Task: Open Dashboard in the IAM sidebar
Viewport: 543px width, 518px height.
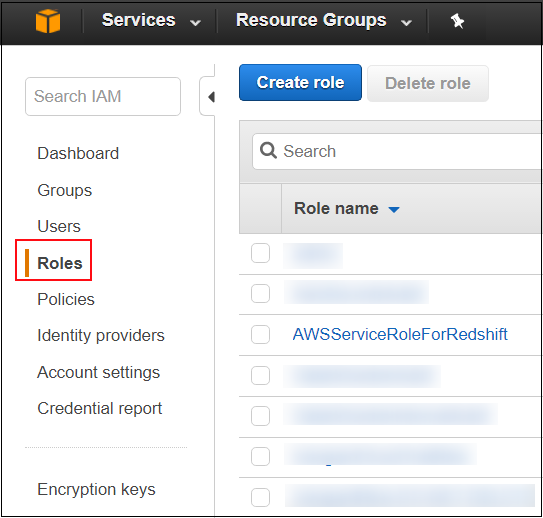Action: click(x=78, y=153)
